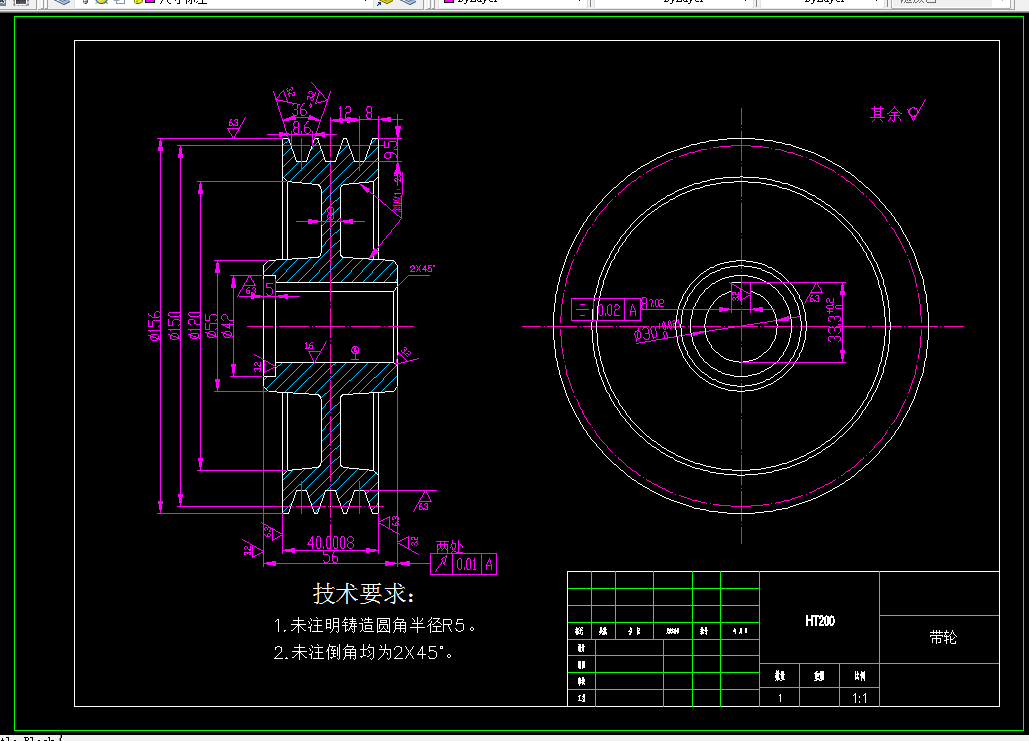Select the 2X45° chamfer leader text
This screenshot has height=741, width=1029.
[x=422, y=268]
